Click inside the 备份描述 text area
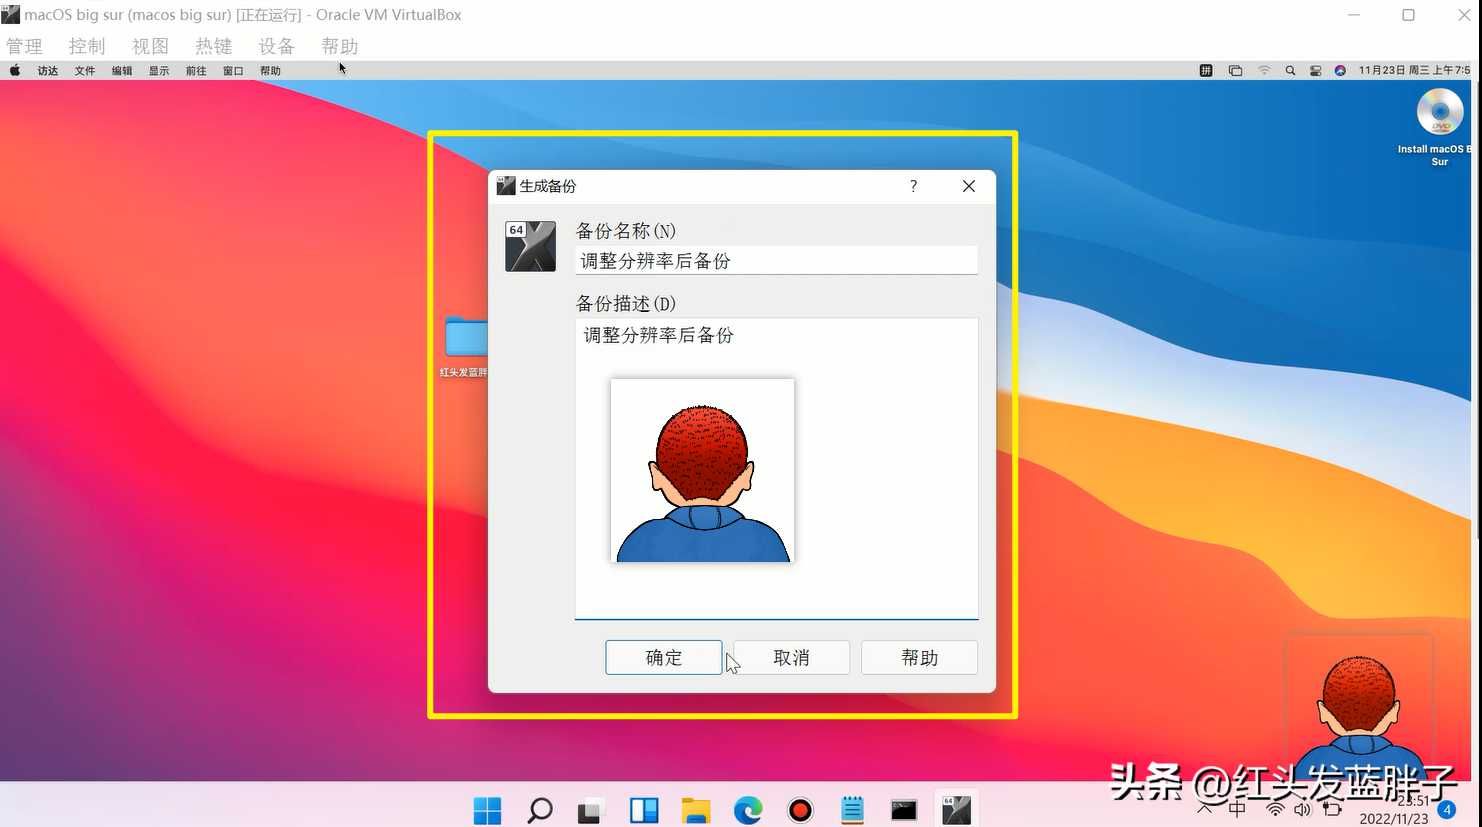The image size is (1482, 827). point(776,468)
